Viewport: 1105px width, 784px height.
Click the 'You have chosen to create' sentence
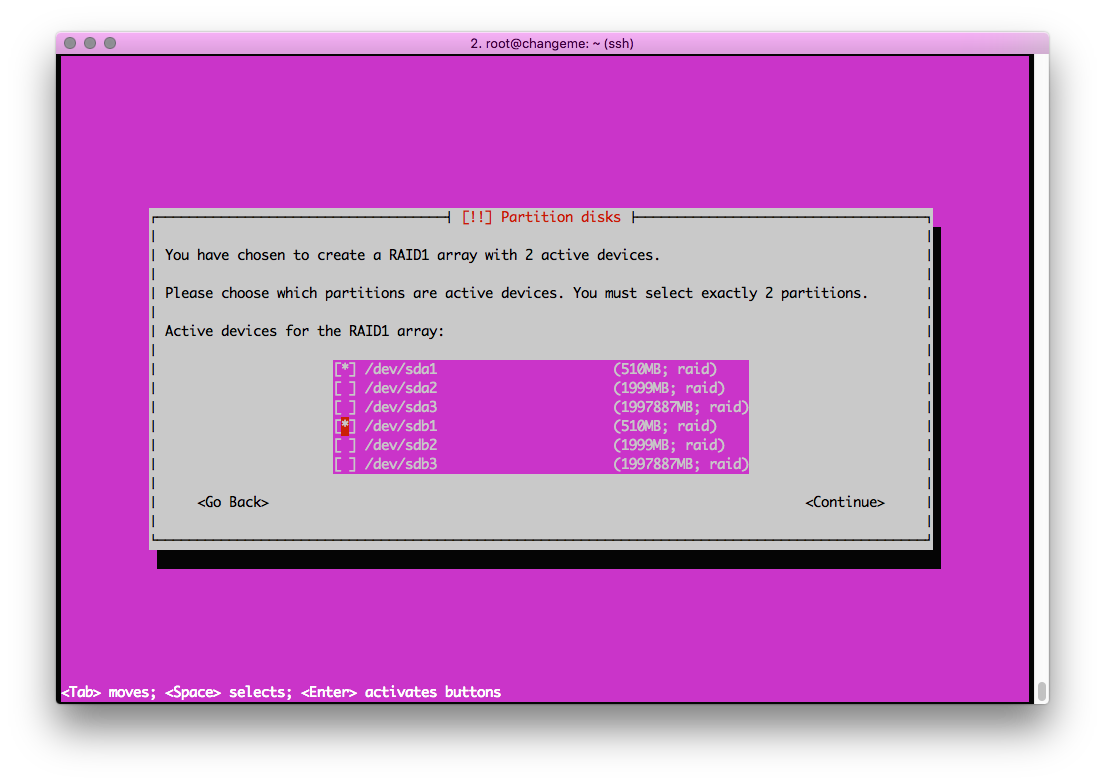412,255
